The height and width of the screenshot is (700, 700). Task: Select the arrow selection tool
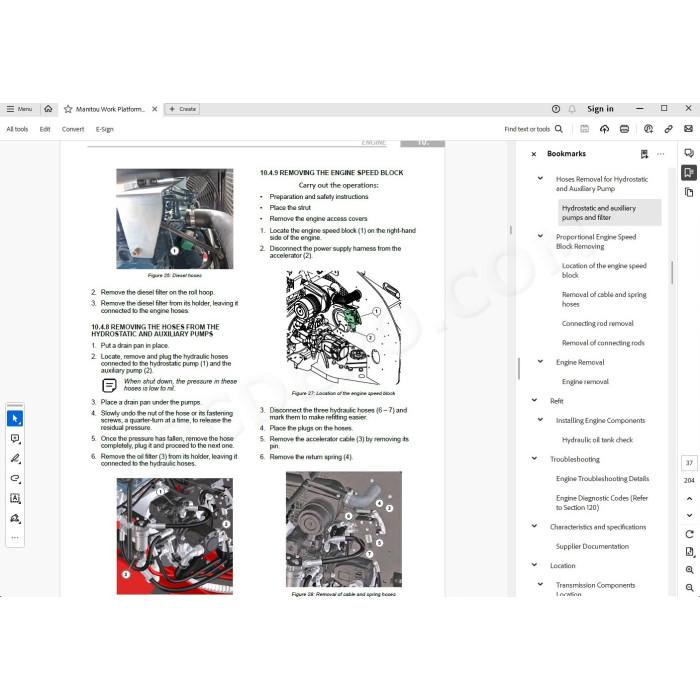pyautogui.click(x=15, y=418)
